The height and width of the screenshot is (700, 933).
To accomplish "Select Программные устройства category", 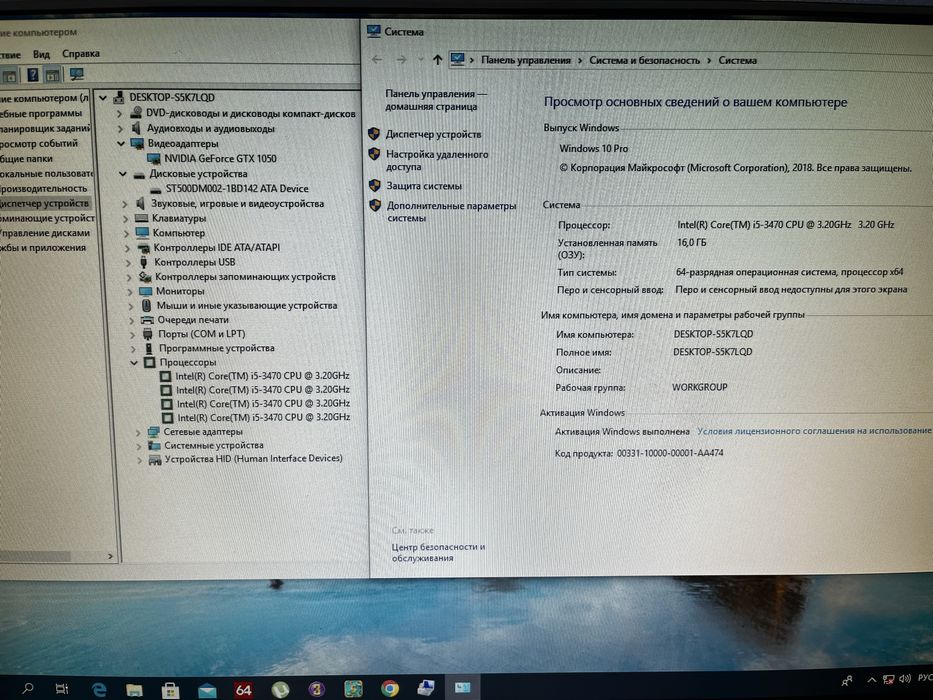I will click(x=217, y=348).
